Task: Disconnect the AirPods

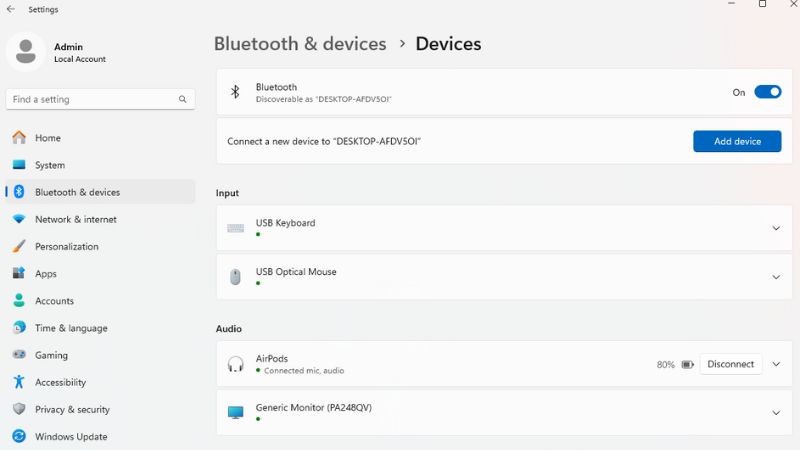Action: point(730,364)
